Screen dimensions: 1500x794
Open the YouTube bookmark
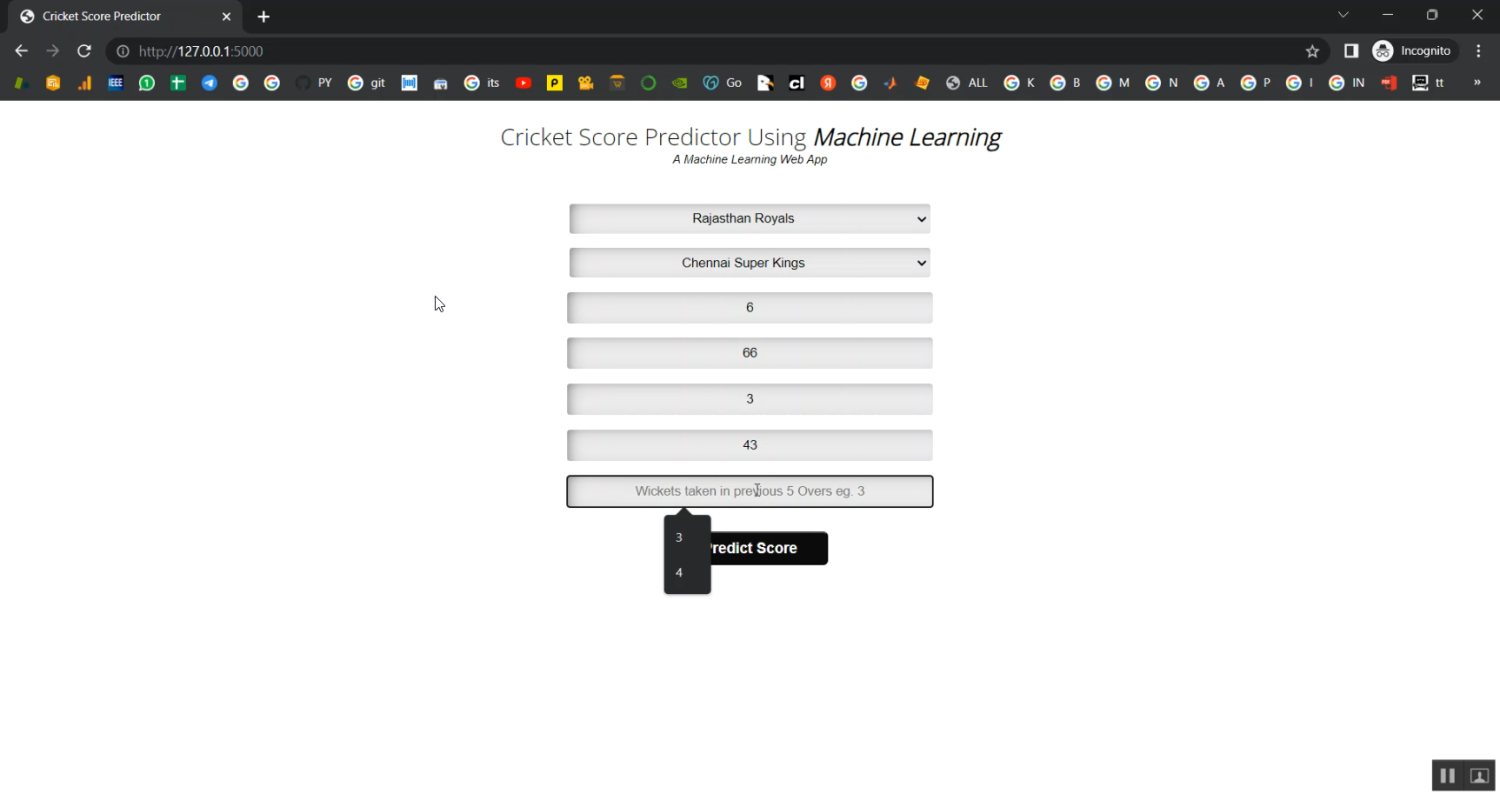[x=523, y=83]
